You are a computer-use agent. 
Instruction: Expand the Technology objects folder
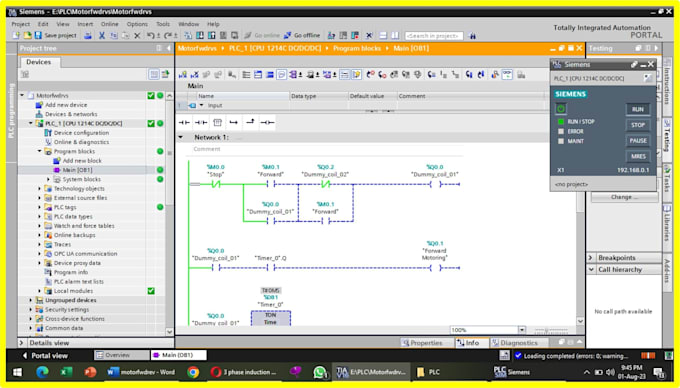tap(39, 189)
